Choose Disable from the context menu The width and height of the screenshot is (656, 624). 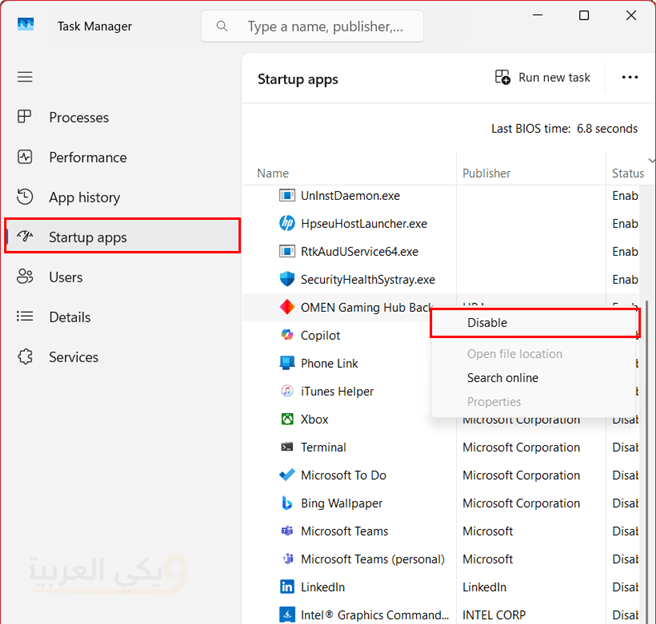(x=535, y=323)
